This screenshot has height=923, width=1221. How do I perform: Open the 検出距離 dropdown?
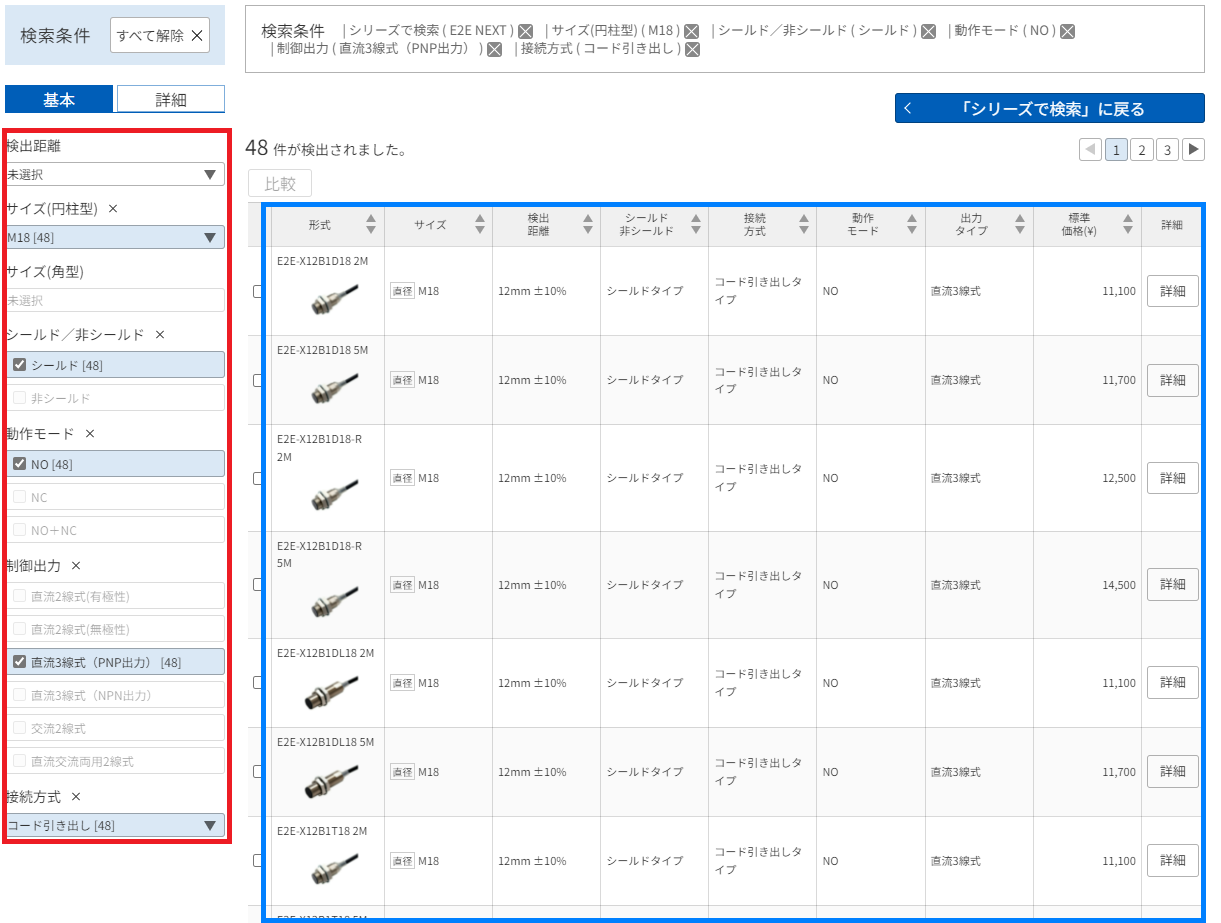click(x=115, y=175)
